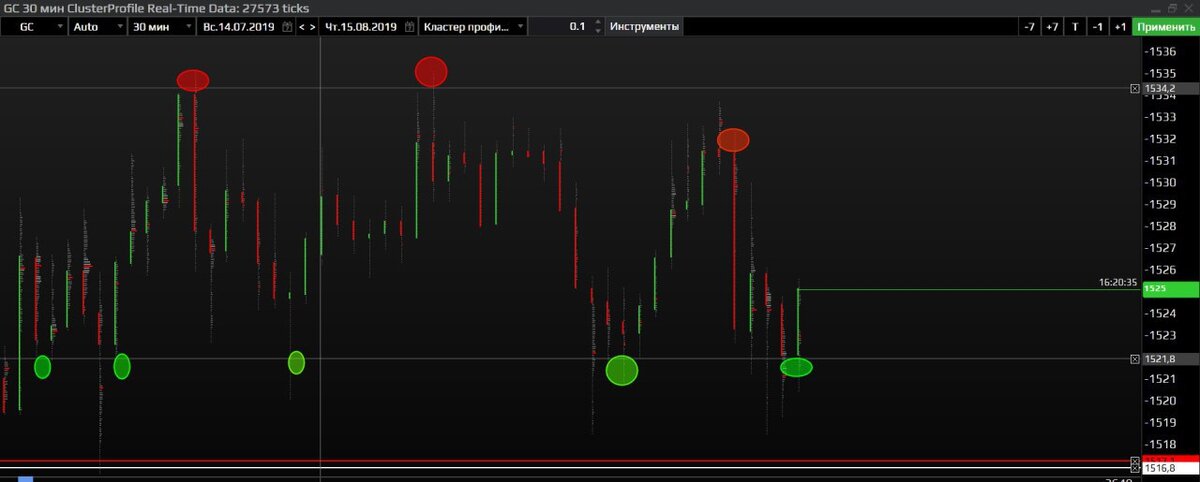The width and height of the screenshot is (1200, 482).
Task: Click the 1536 price axis tick
Action: 1161,51
